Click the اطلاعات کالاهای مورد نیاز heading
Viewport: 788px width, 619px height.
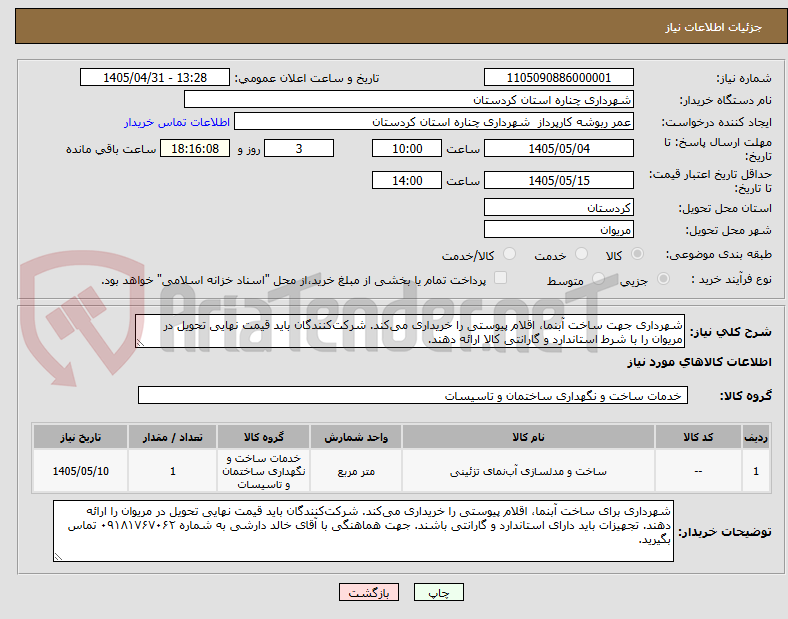[x=699, y=362]
